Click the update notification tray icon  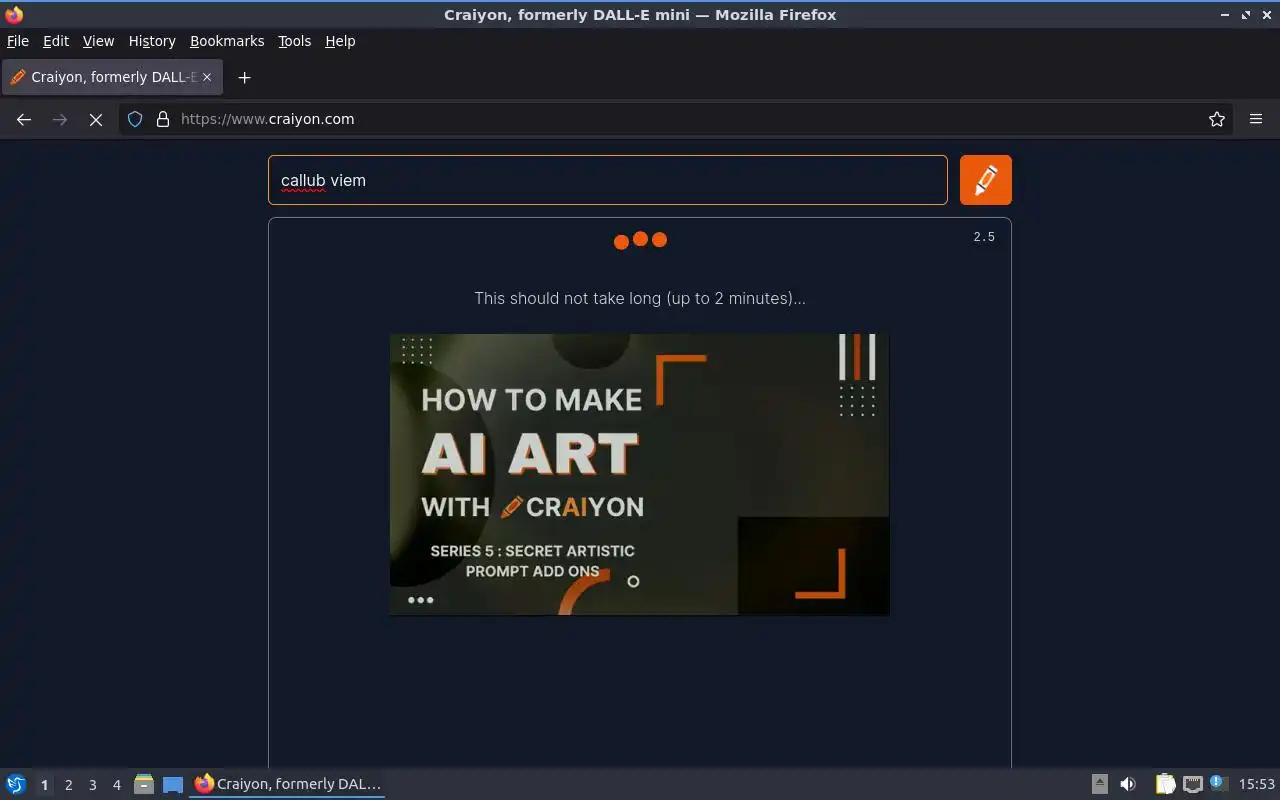tap(1218, 783)
